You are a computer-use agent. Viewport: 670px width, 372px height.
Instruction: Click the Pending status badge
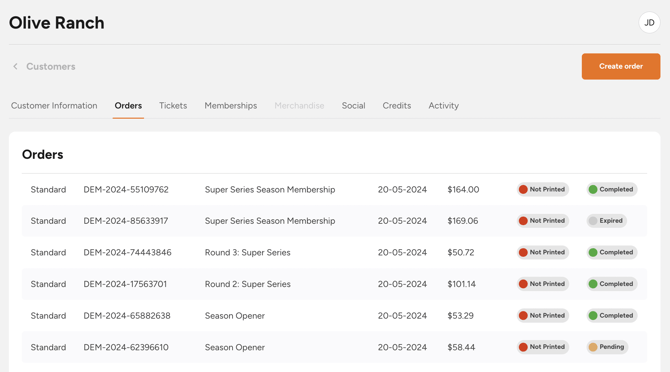(x=608, y=347)
